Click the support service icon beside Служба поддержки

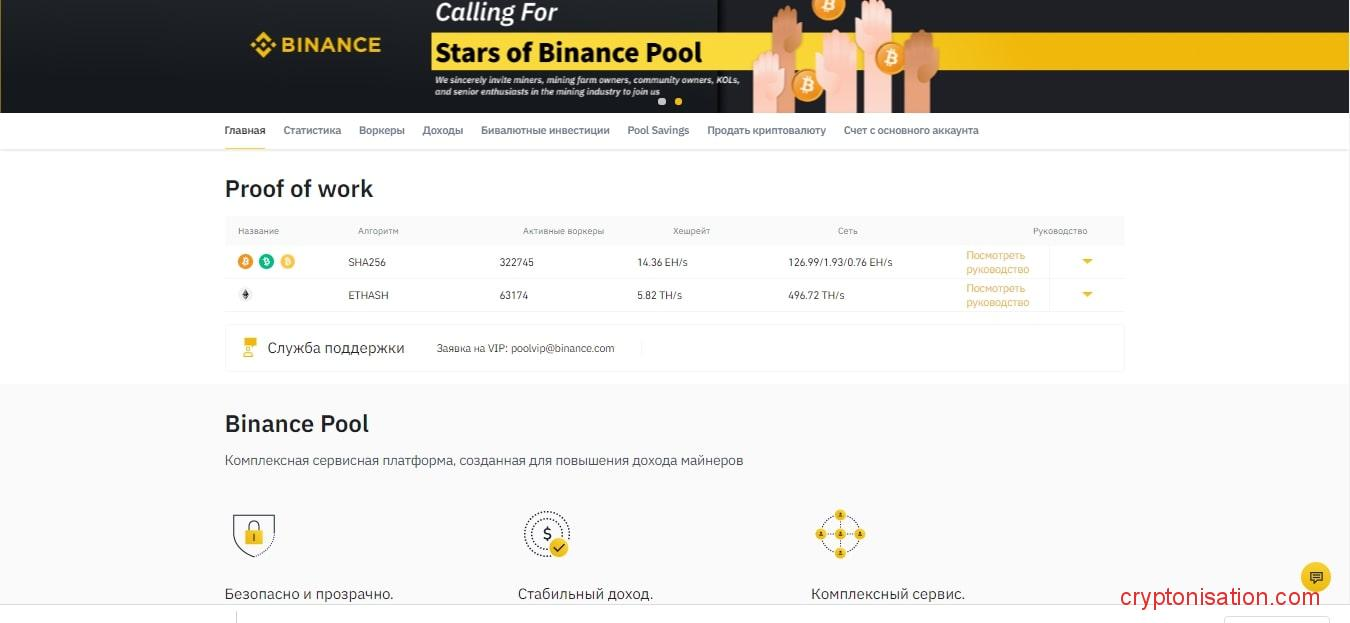pos(250,348)
